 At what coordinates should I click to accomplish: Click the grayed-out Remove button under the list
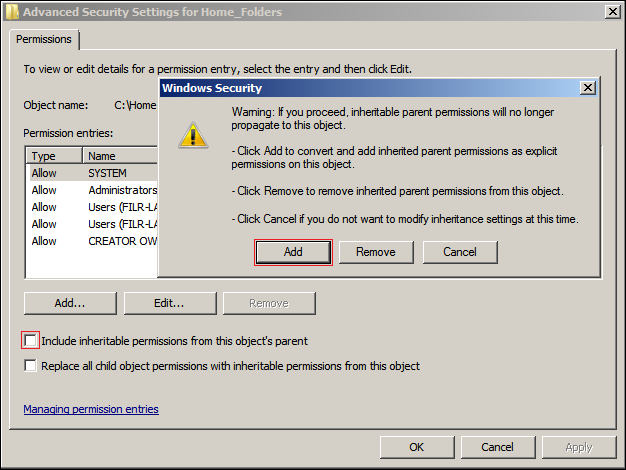point(268,303)
